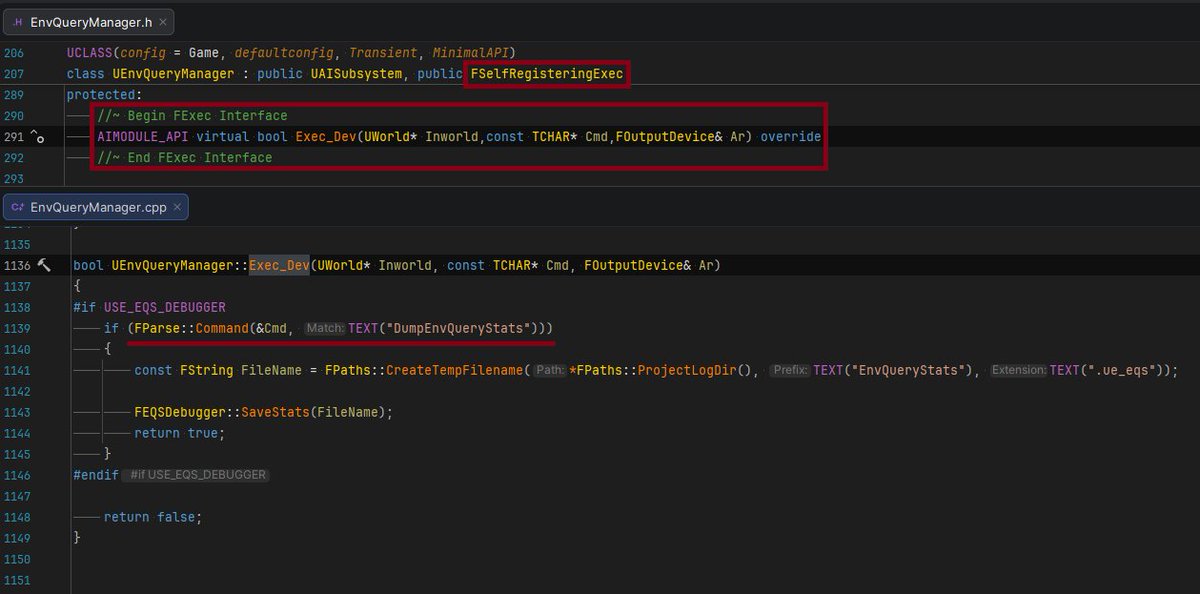
Task: Click AIMODULE_API macro on line 291
Action: point(142,137)
